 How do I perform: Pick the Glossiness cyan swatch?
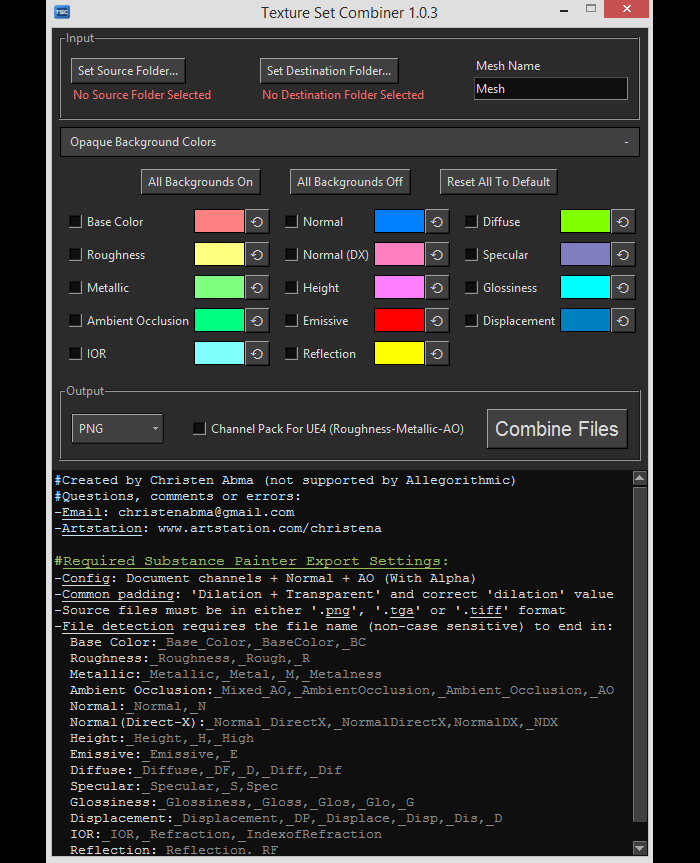[585, 287]
